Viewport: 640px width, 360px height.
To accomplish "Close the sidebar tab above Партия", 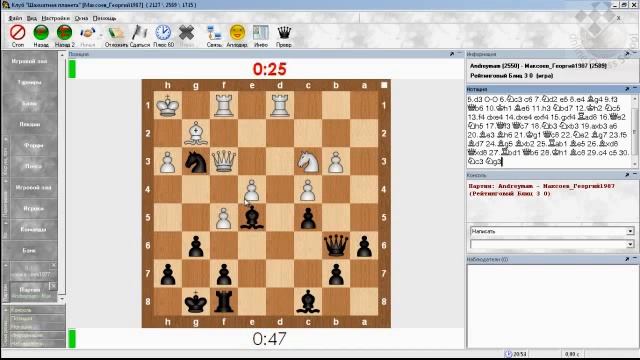I will point(53,265).
